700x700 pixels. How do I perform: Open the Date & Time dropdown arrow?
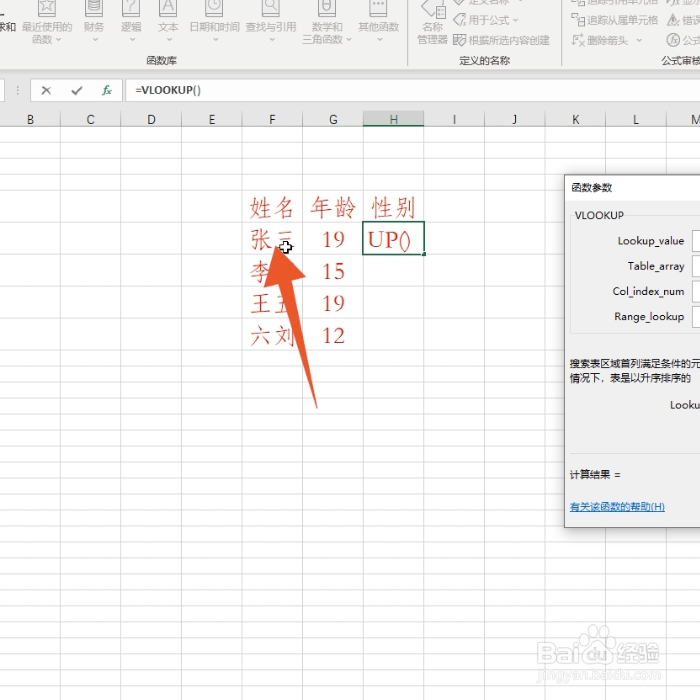click(216, 40)
